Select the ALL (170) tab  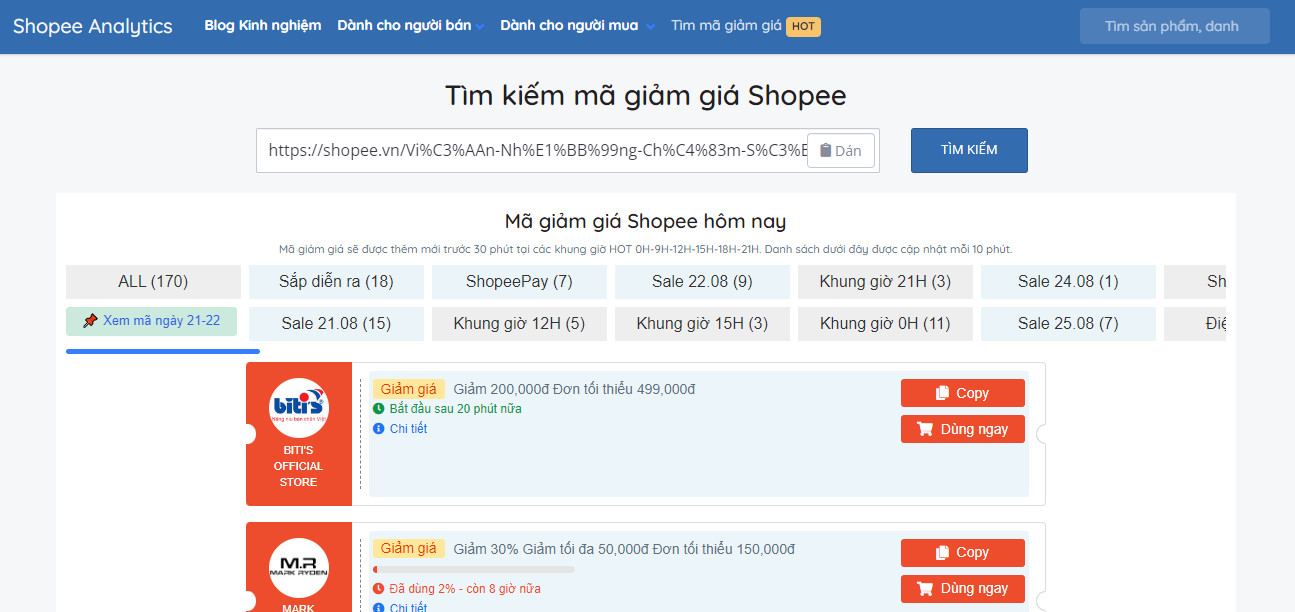click(x=153, y=282)
